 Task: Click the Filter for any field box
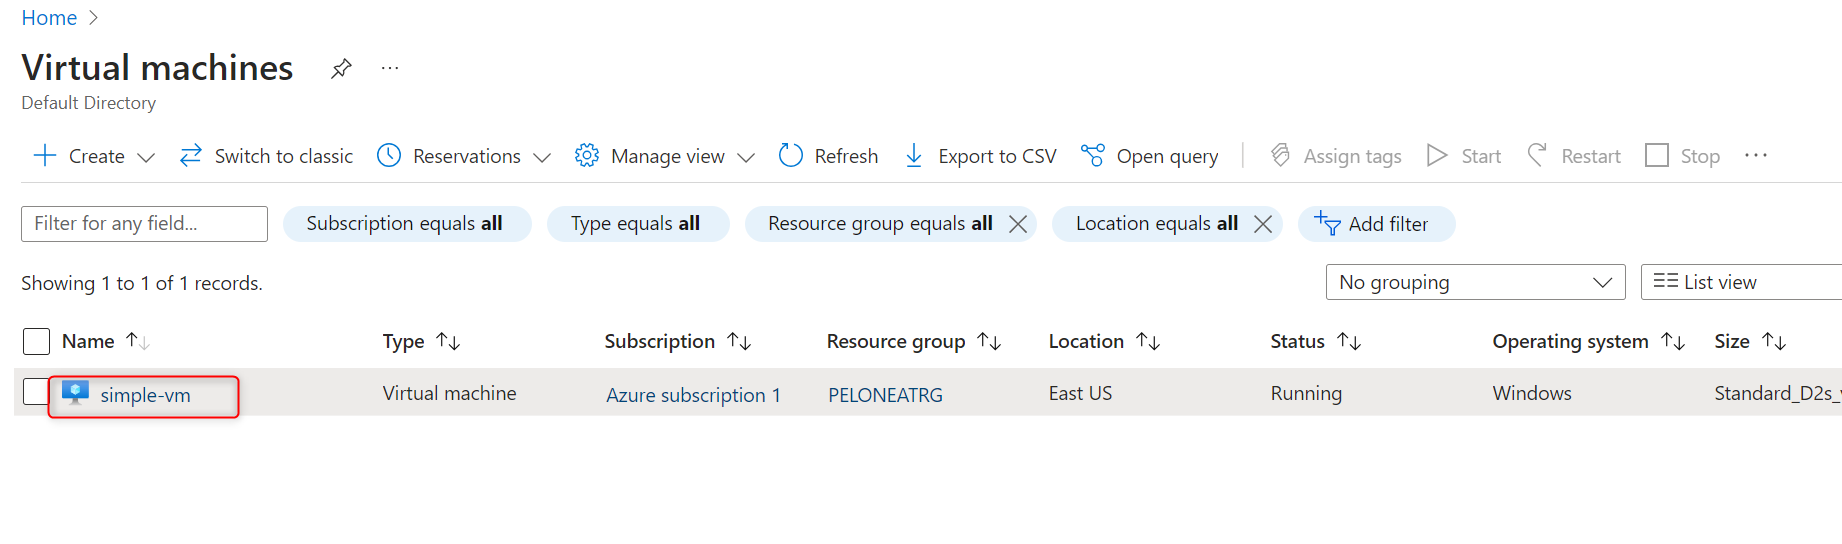(144, 224)
